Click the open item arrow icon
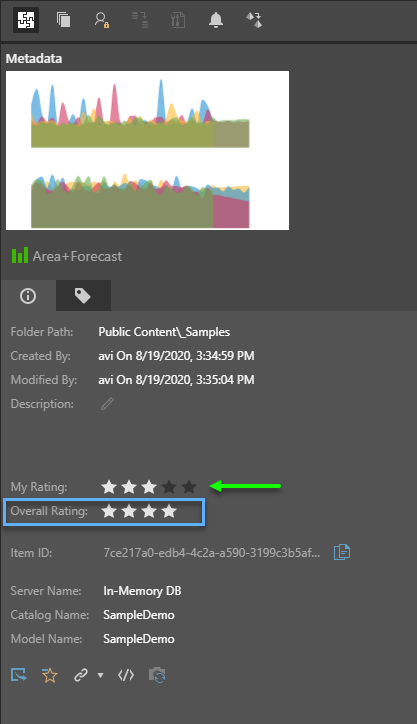Viewport: 417px width, 724px height. [19, 675]
